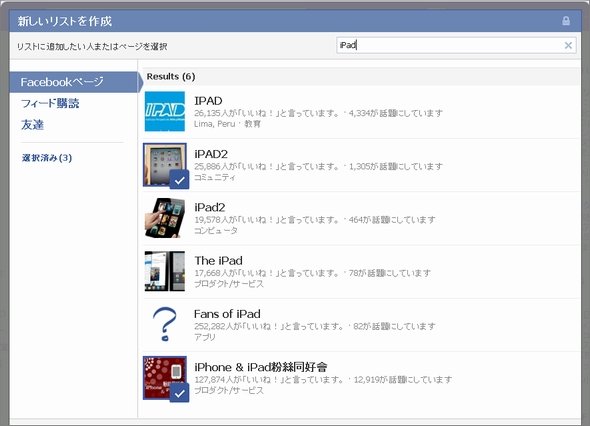This screenshot has width=590, height=426.
Task: Click the 新しいリストを作成 dialog title
Action: (65, 21)
